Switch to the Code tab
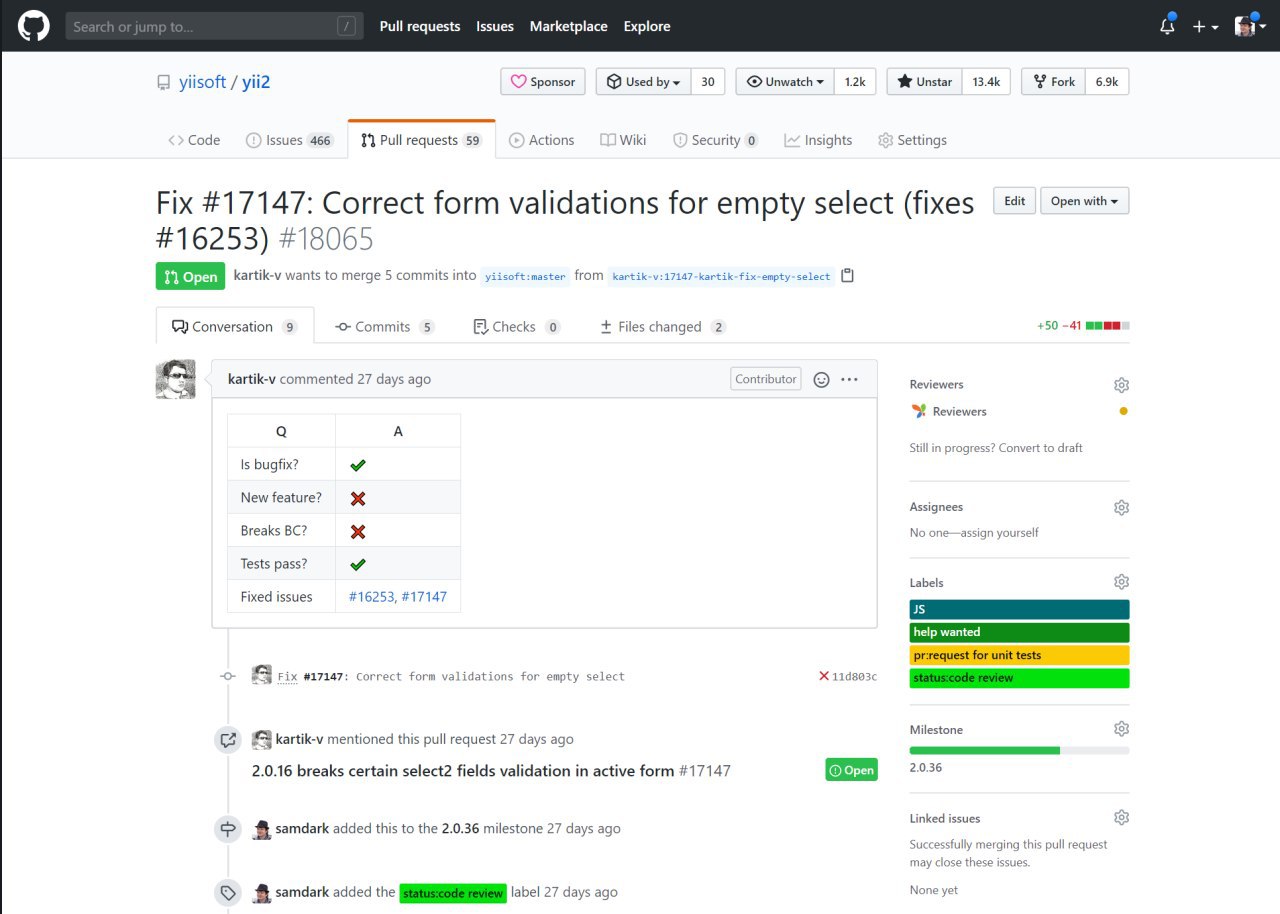Viewport: 1280px width, 914px height. coord(194,140)
